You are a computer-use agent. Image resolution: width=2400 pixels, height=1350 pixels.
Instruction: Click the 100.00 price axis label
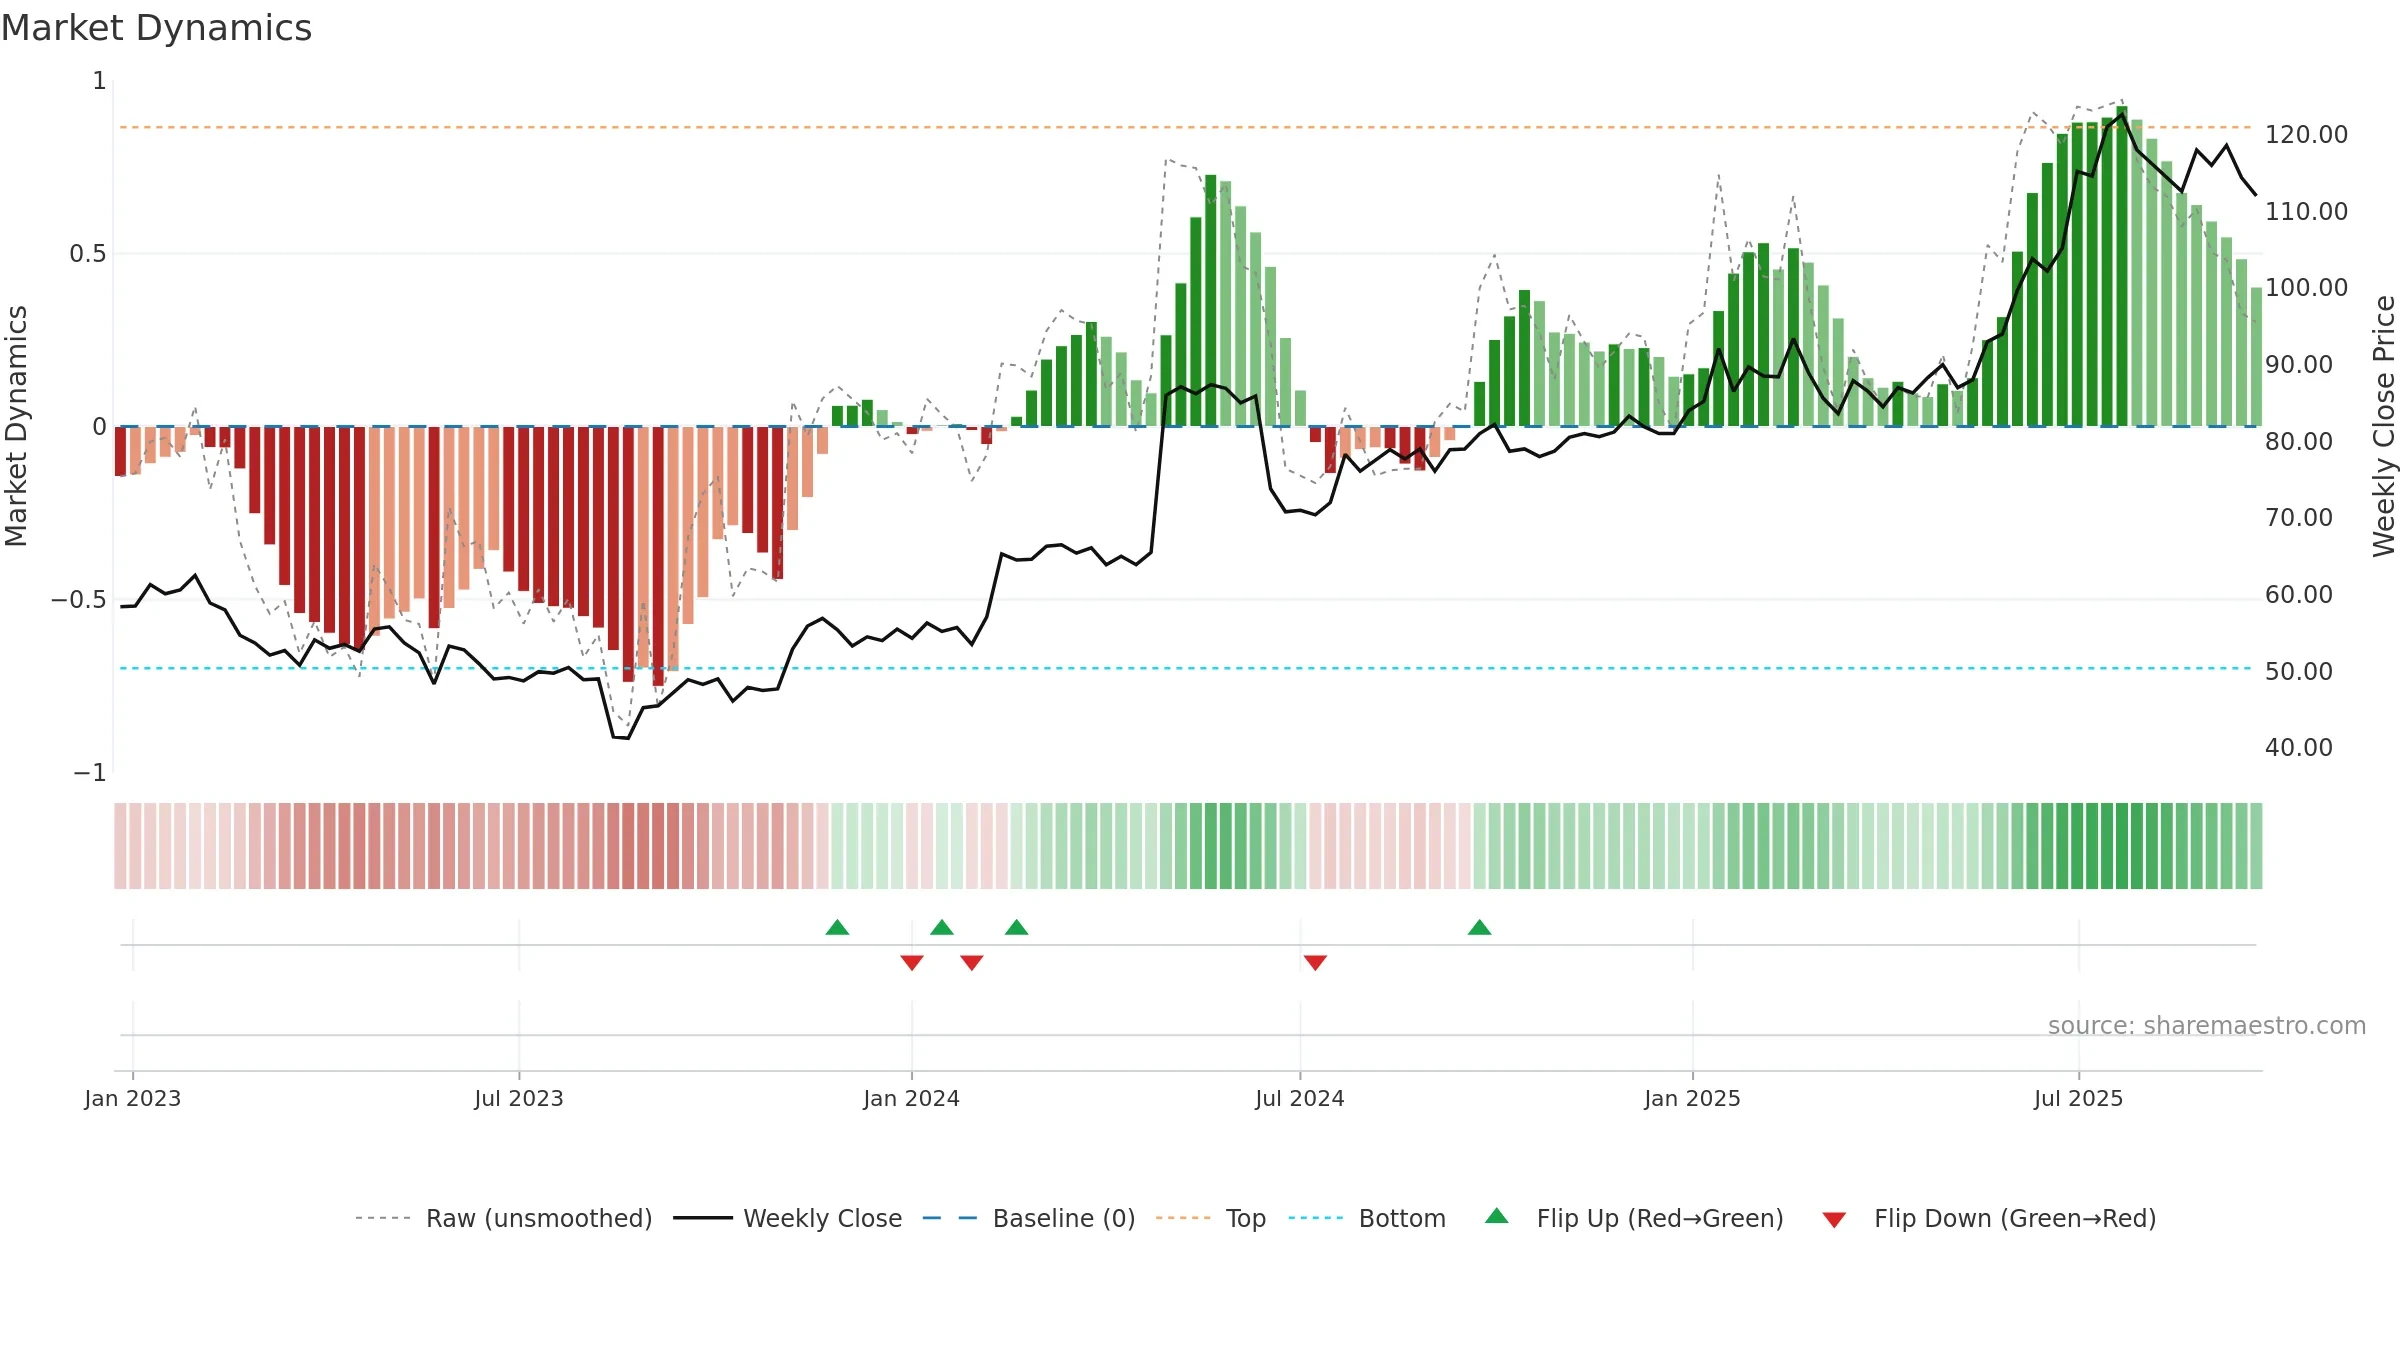(x=2307, y=287)
